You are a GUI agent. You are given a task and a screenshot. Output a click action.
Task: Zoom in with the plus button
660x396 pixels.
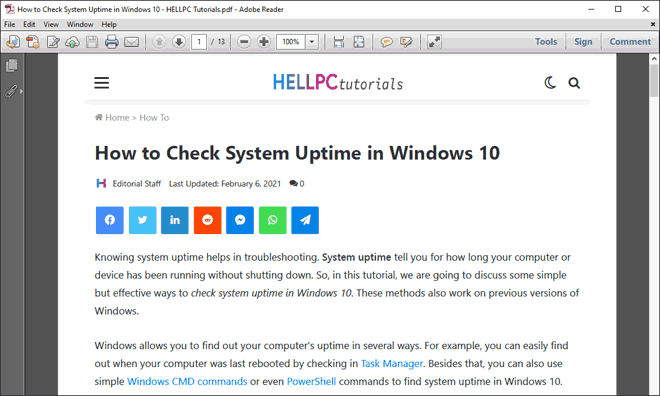coord(264,42)
